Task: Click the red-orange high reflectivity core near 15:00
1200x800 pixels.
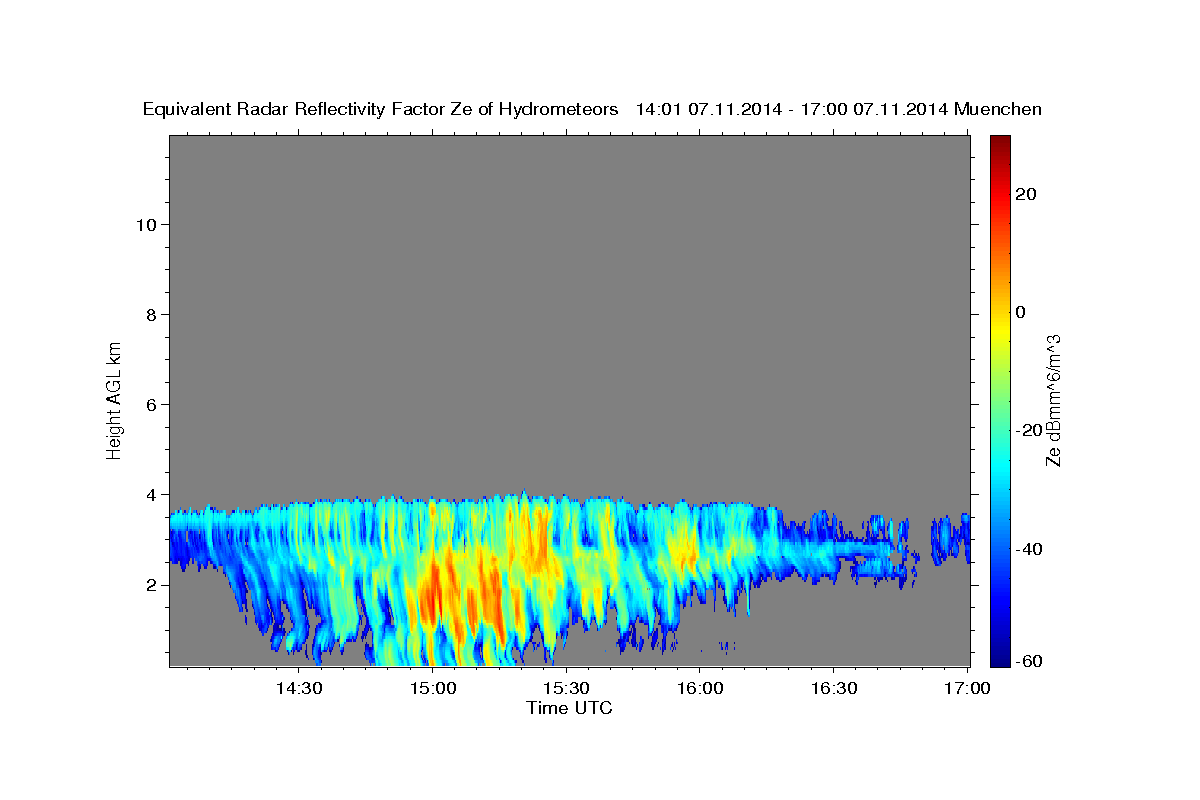Action: point(432,595)
